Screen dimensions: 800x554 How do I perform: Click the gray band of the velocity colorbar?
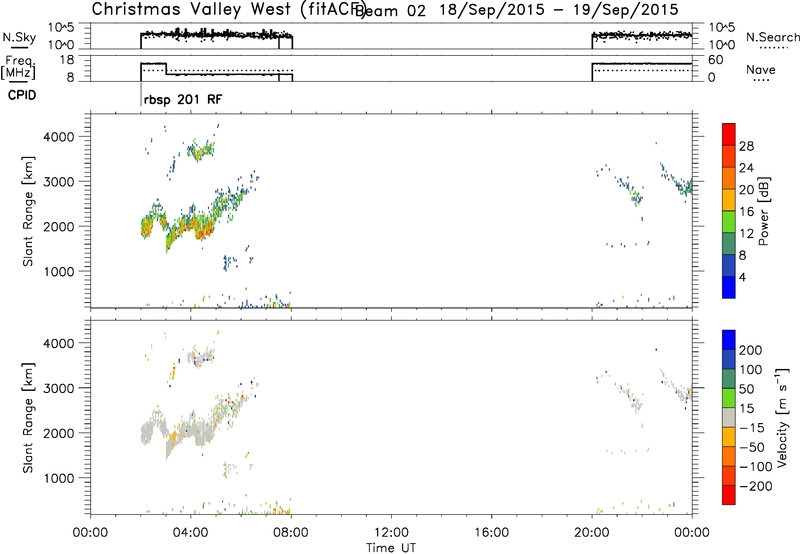(x=729, y=417)
